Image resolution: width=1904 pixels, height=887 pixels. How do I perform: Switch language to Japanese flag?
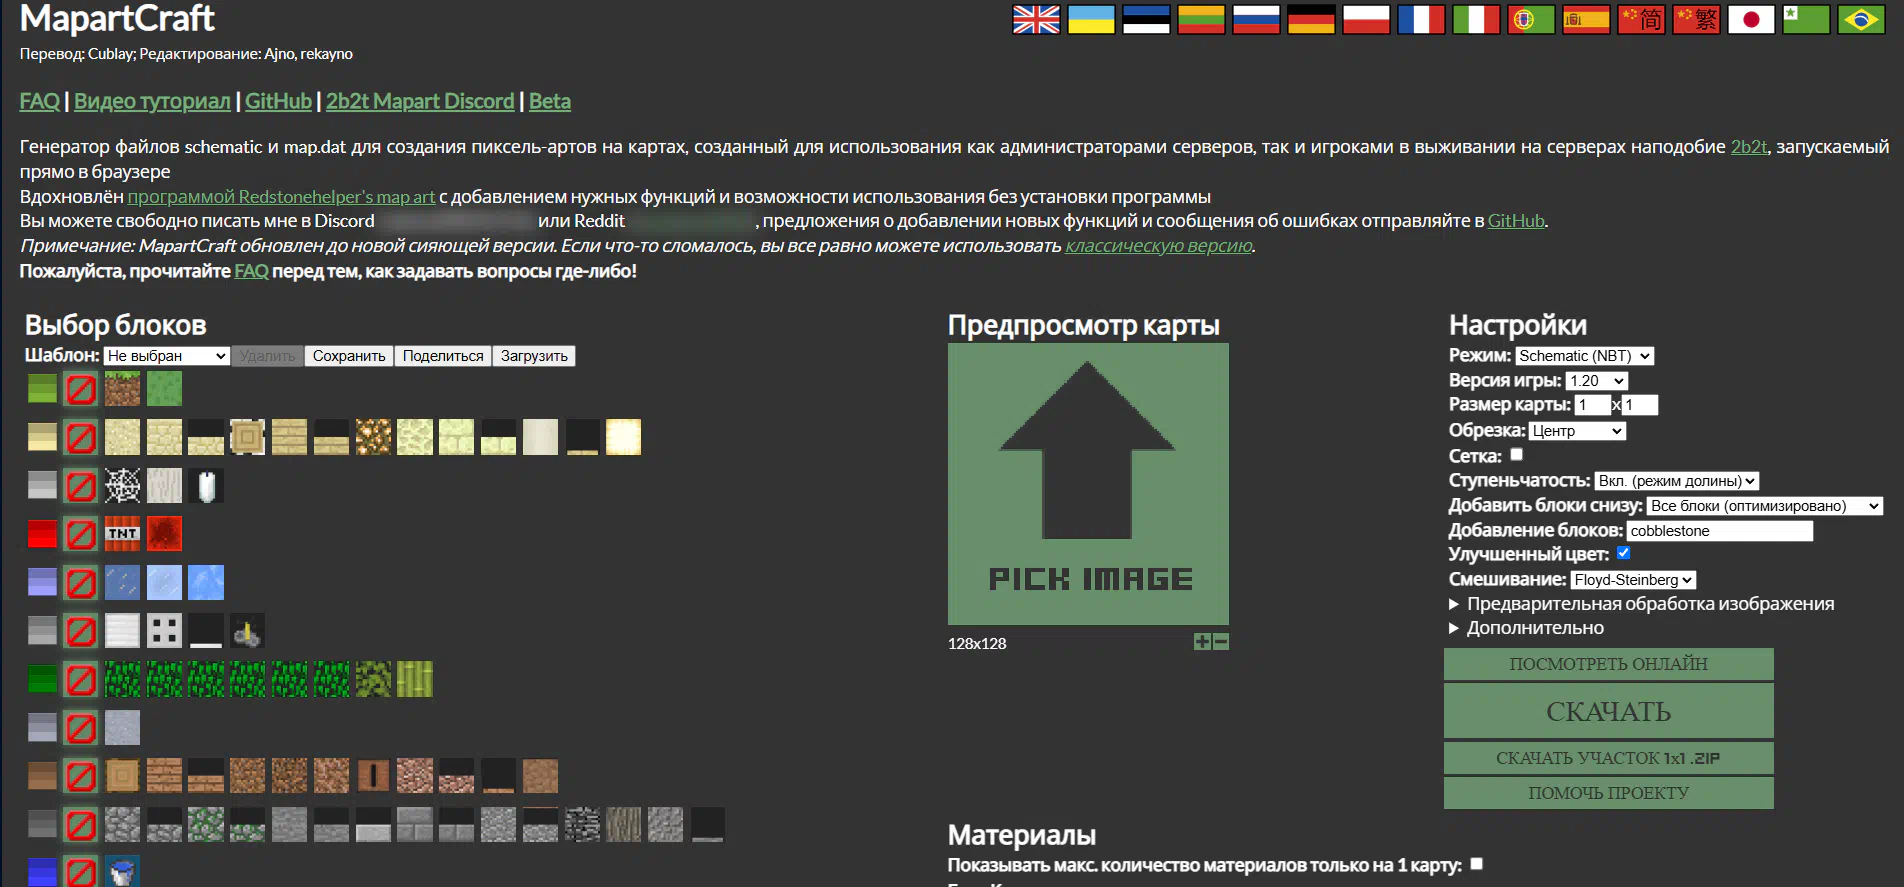click(x=1751, y=20)
